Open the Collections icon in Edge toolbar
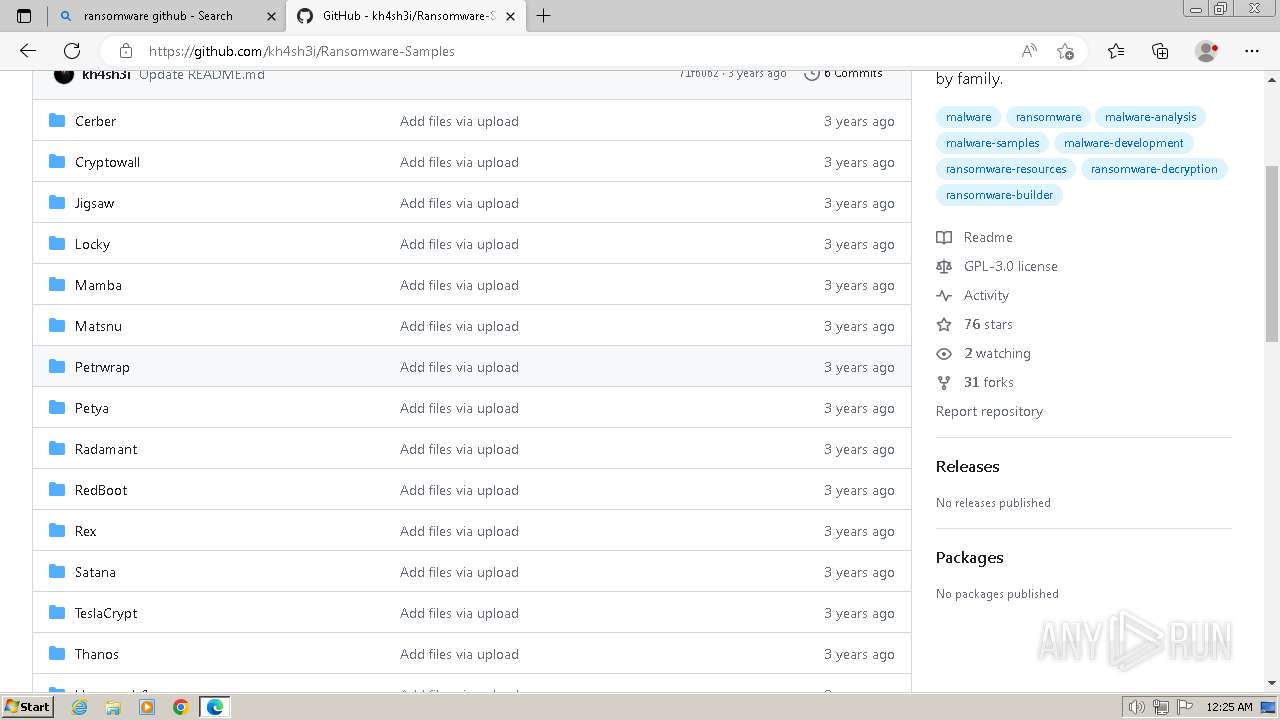 [1160, 51]
